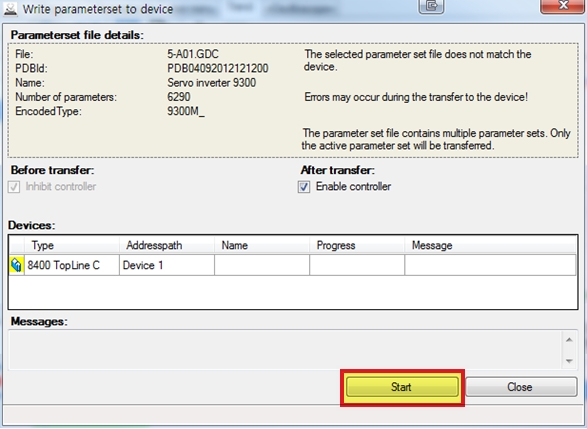Click Messages scrollbar up arrow
The image size is (587, 429).
click(x=569, y=340)
